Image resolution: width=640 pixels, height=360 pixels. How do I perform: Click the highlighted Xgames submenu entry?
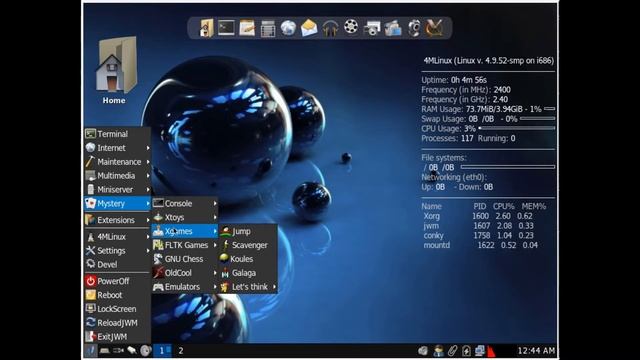pos(185,231)
